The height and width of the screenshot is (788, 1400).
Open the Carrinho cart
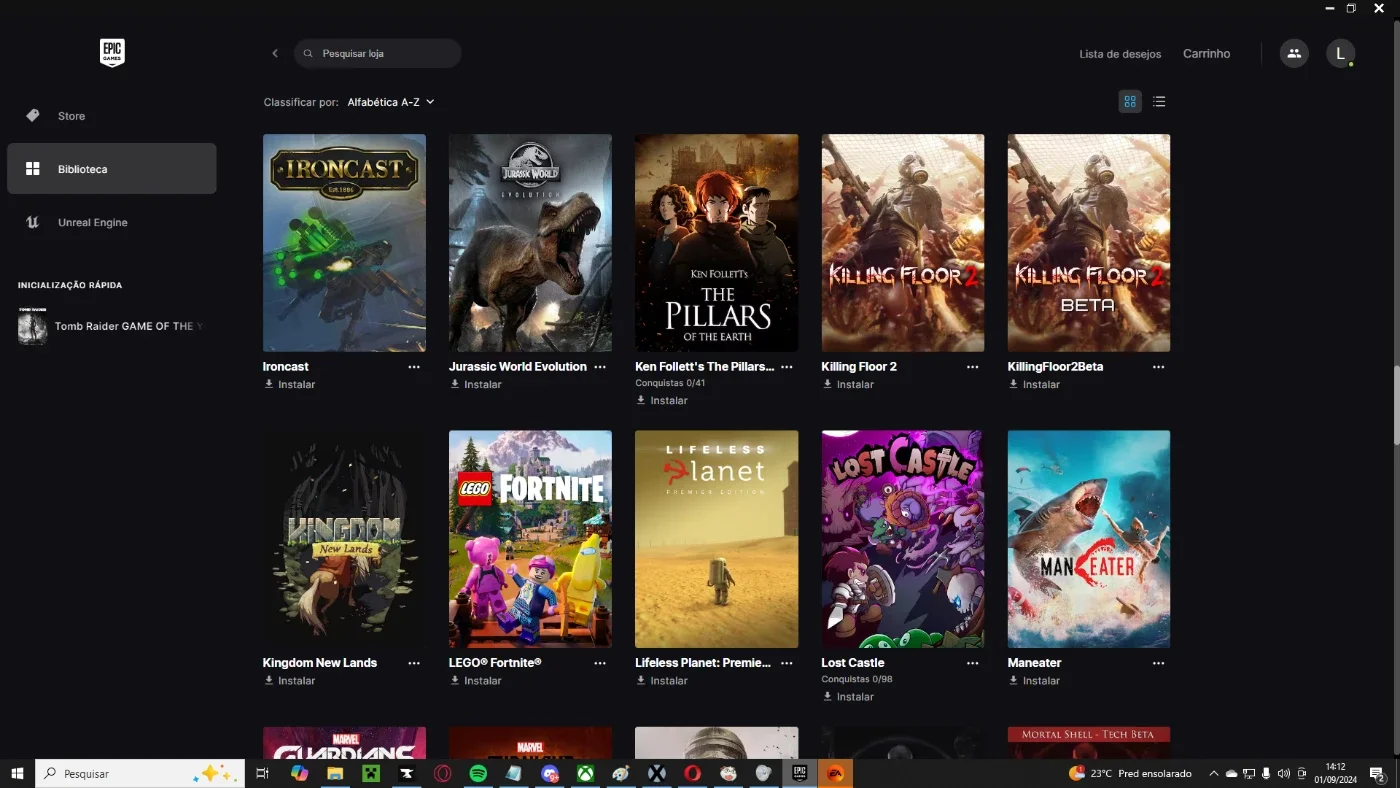1207,54
